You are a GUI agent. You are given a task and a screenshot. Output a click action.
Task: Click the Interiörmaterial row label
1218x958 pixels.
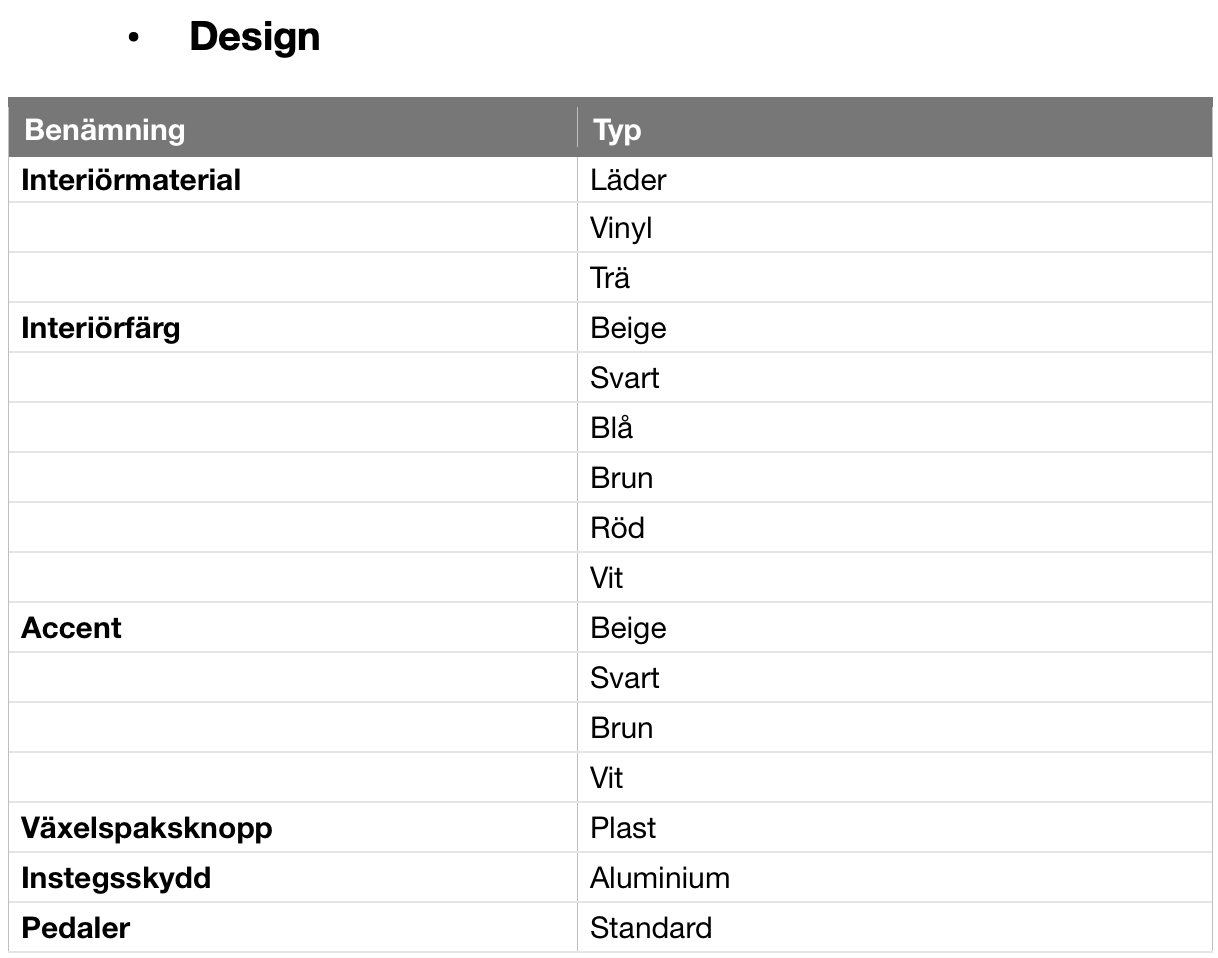pyautogui.click(x=131, y=180)
